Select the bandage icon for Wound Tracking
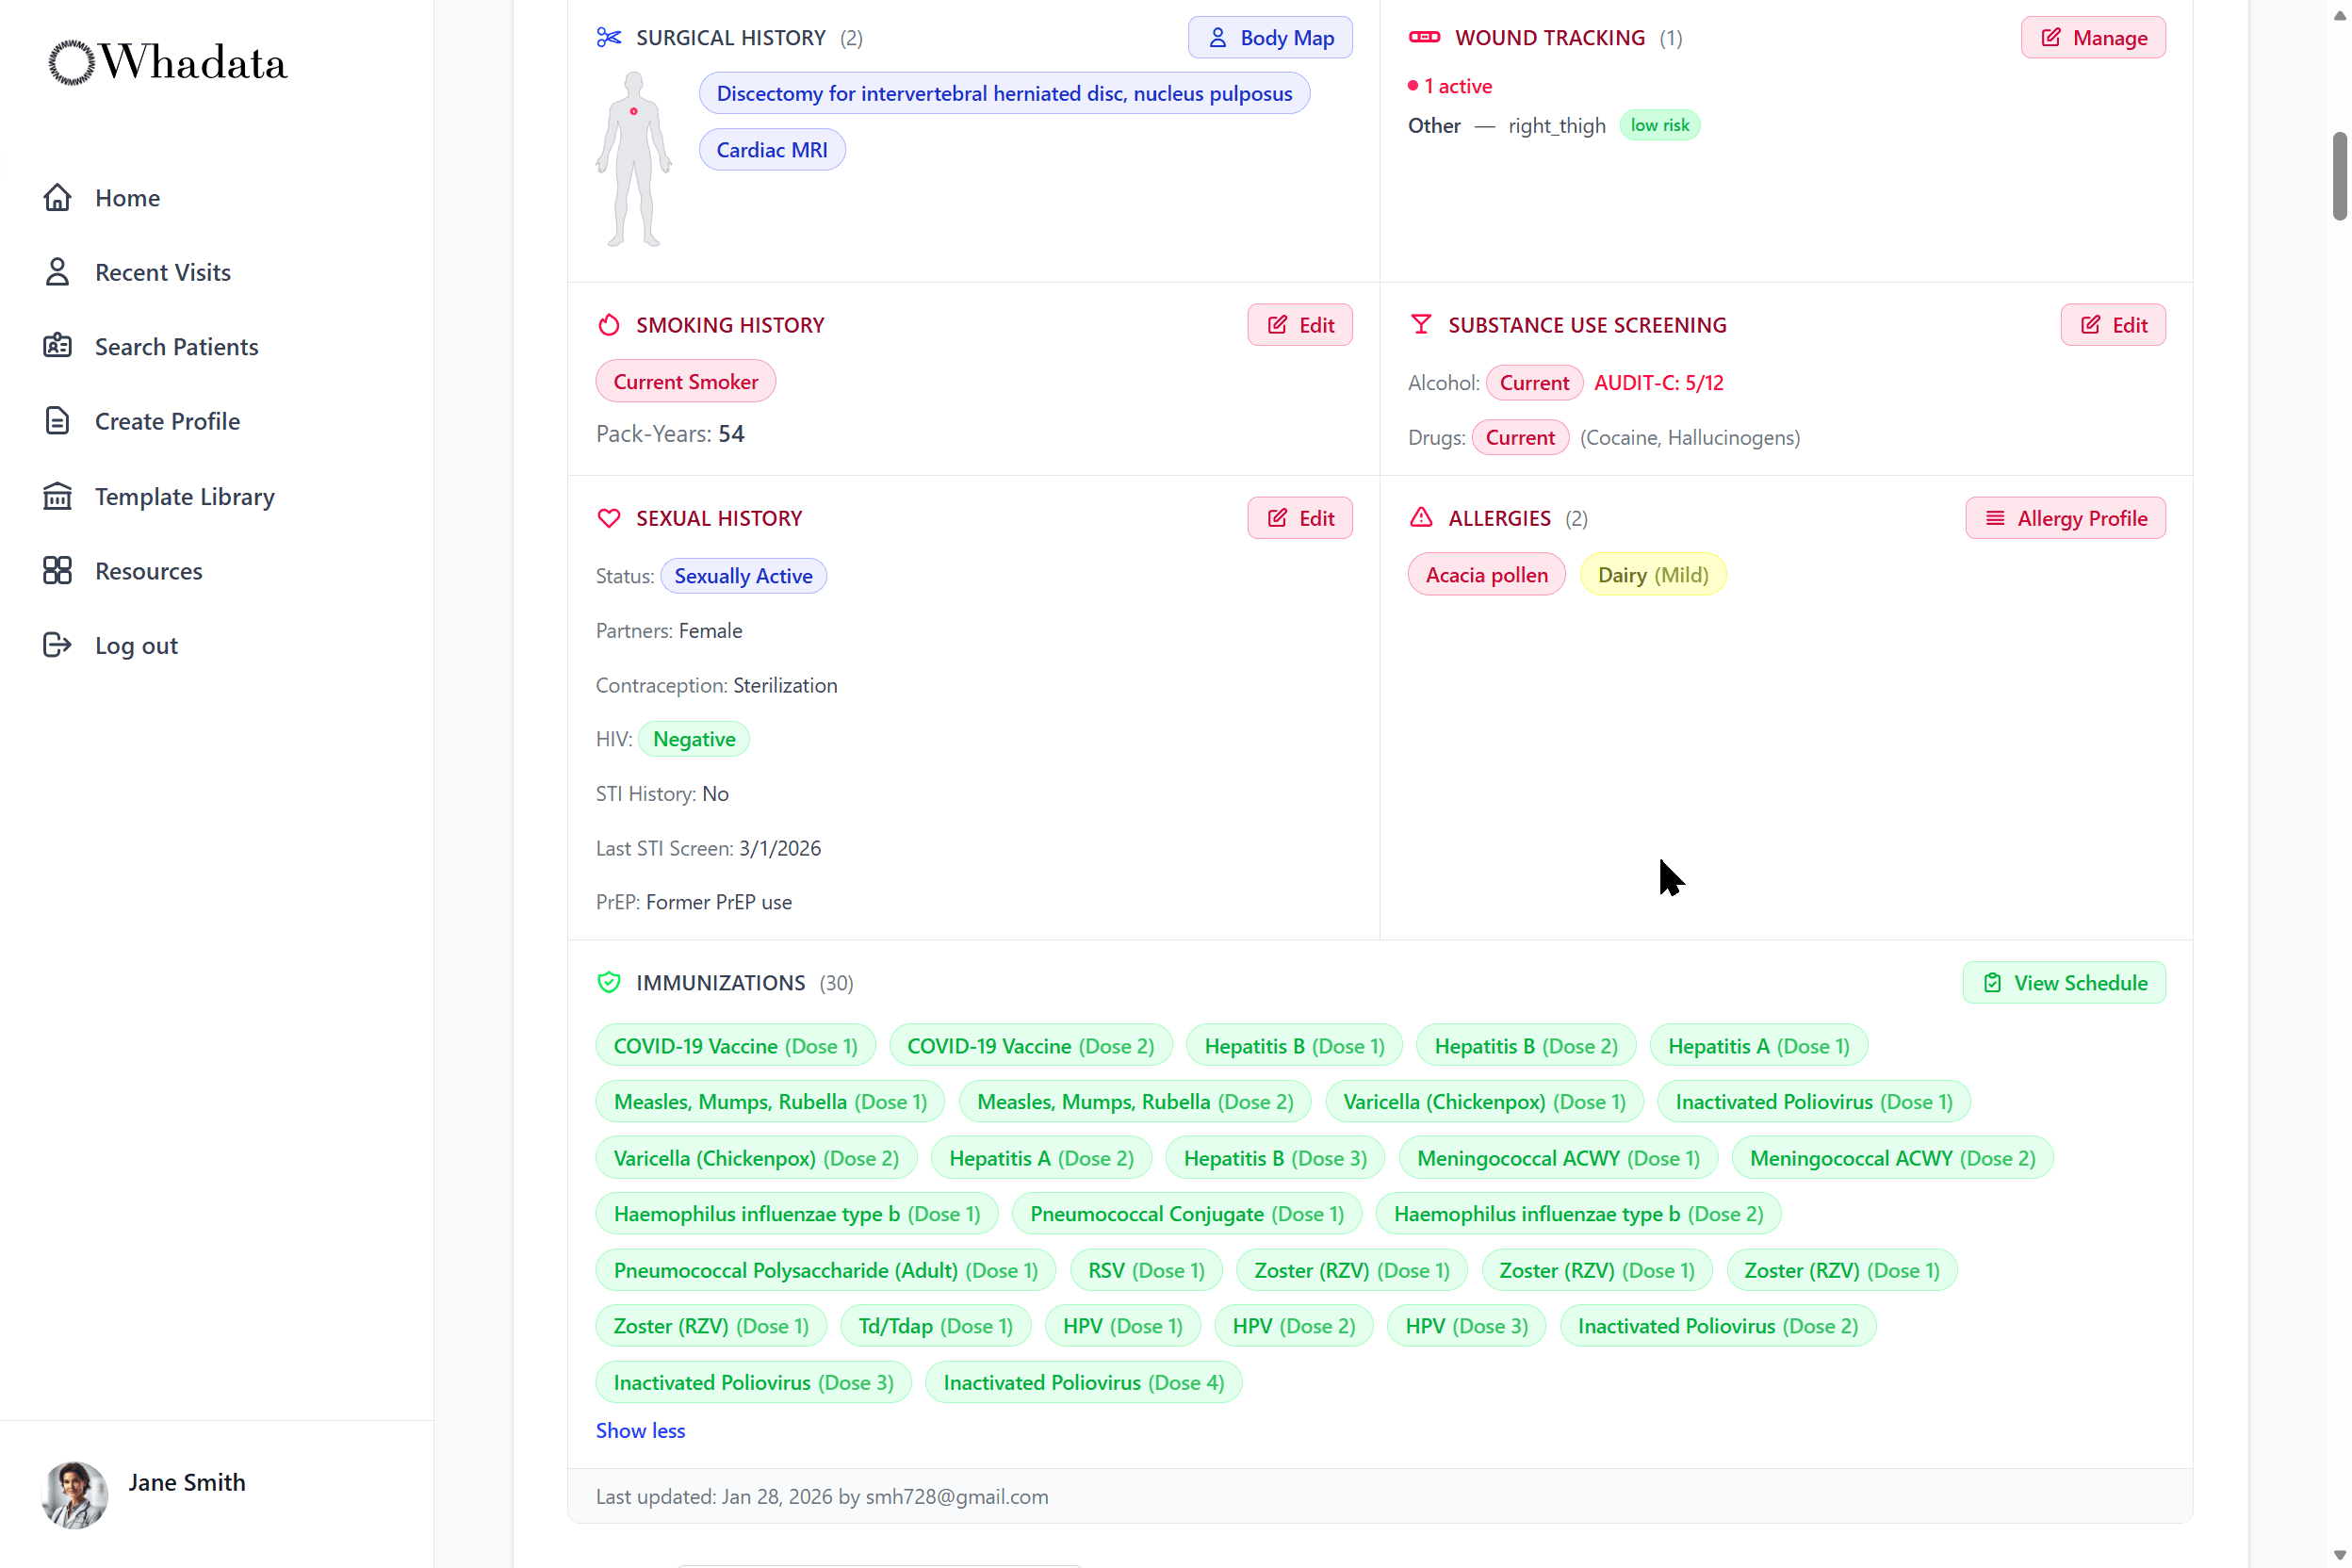The image size is (2352, 1568). pyautogui.click(x=1424, y=37)
